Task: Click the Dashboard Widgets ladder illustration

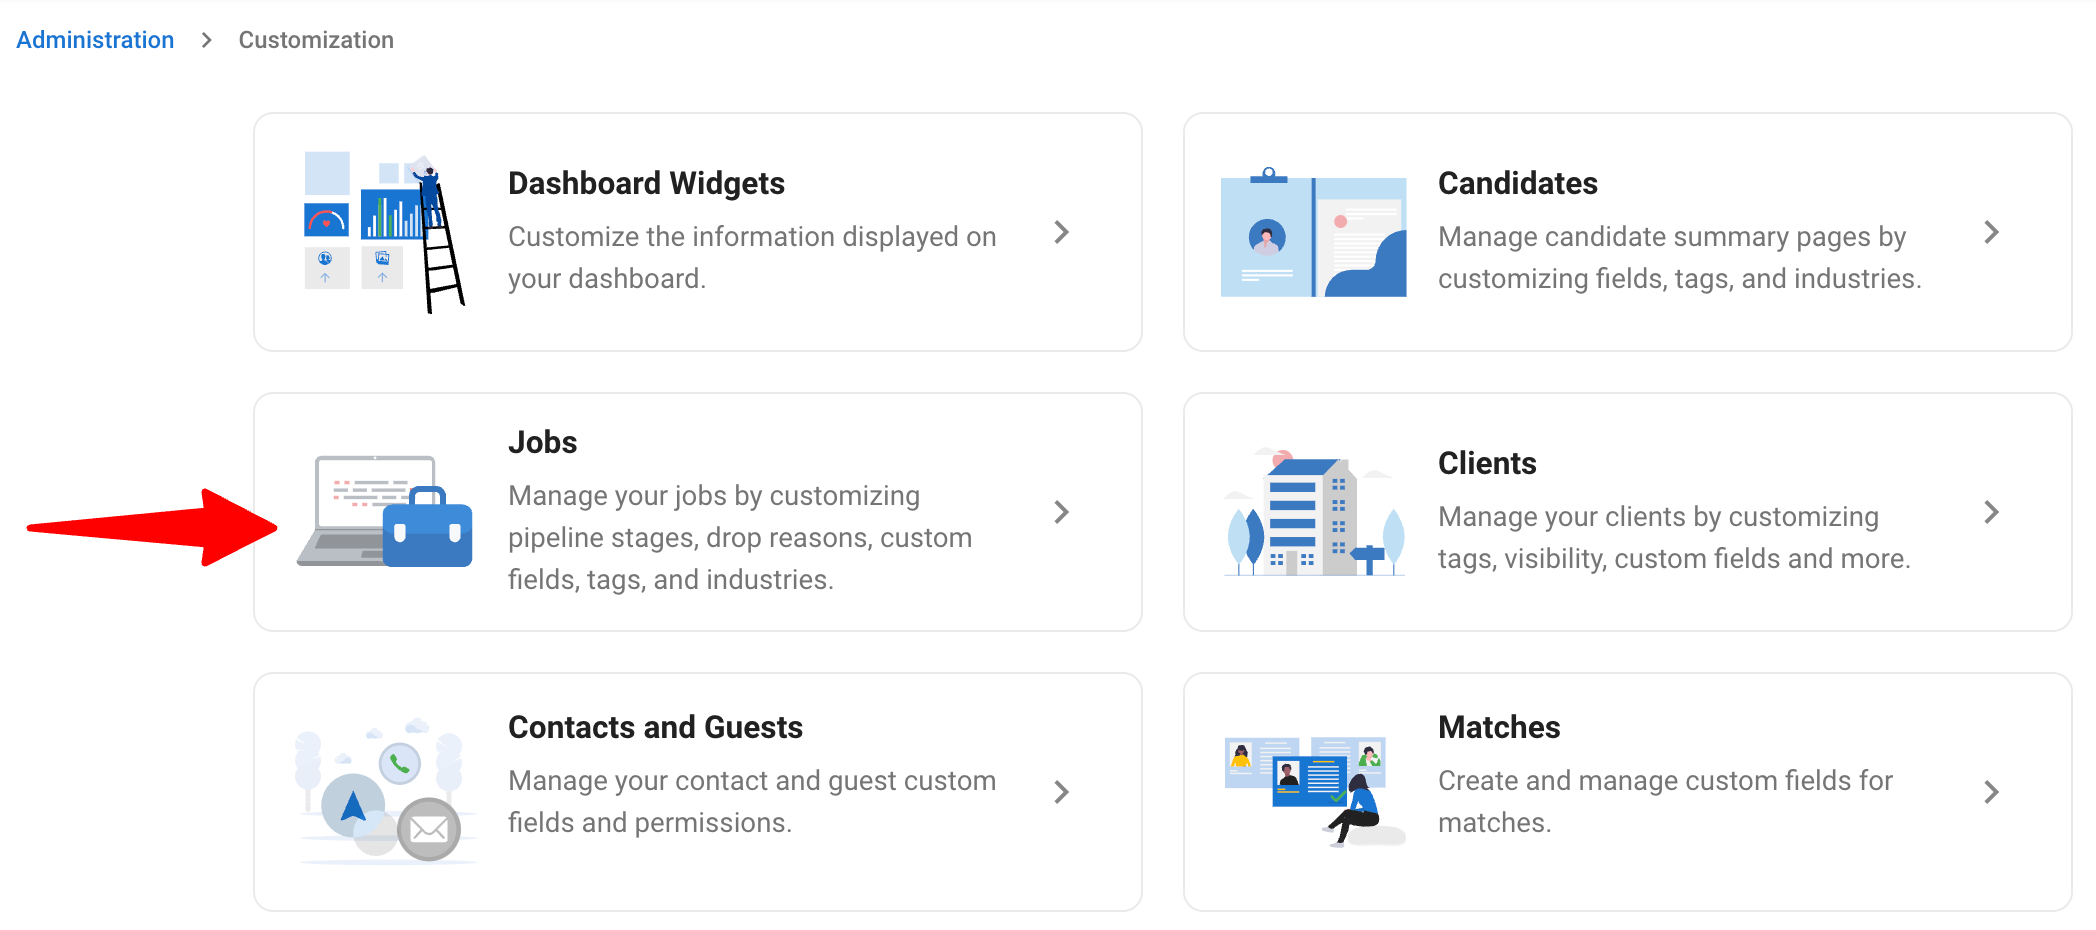Action: pos(385,232)
